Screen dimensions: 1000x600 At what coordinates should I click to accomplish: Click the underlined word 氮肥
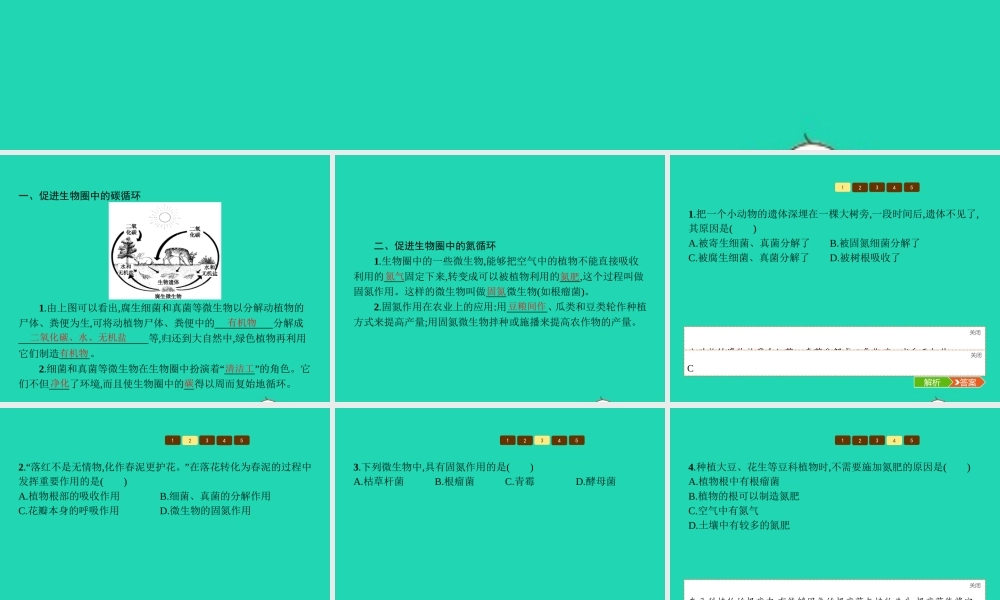pos(570,277)
